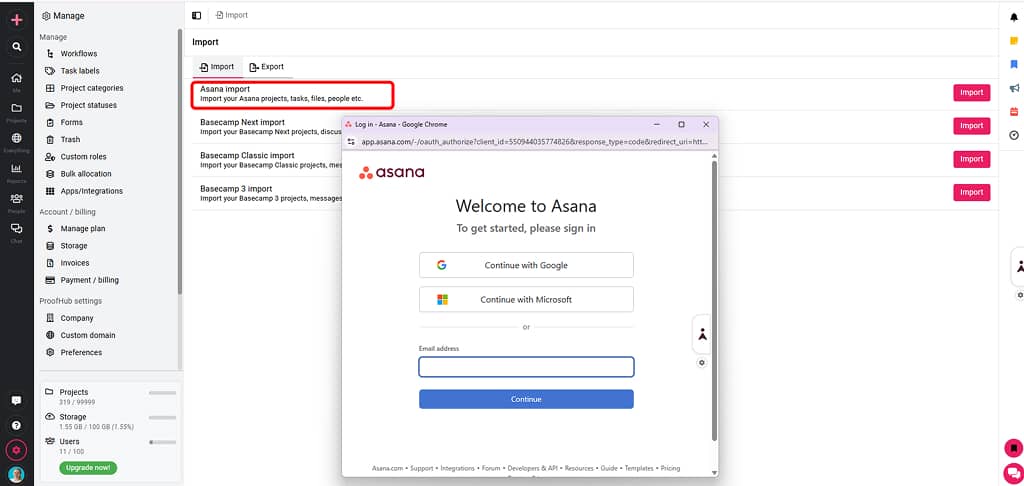The width and height of the screenshot is (1024, 486).
Task: Open Trash in Manage menu
Action: tap(70, 139)
